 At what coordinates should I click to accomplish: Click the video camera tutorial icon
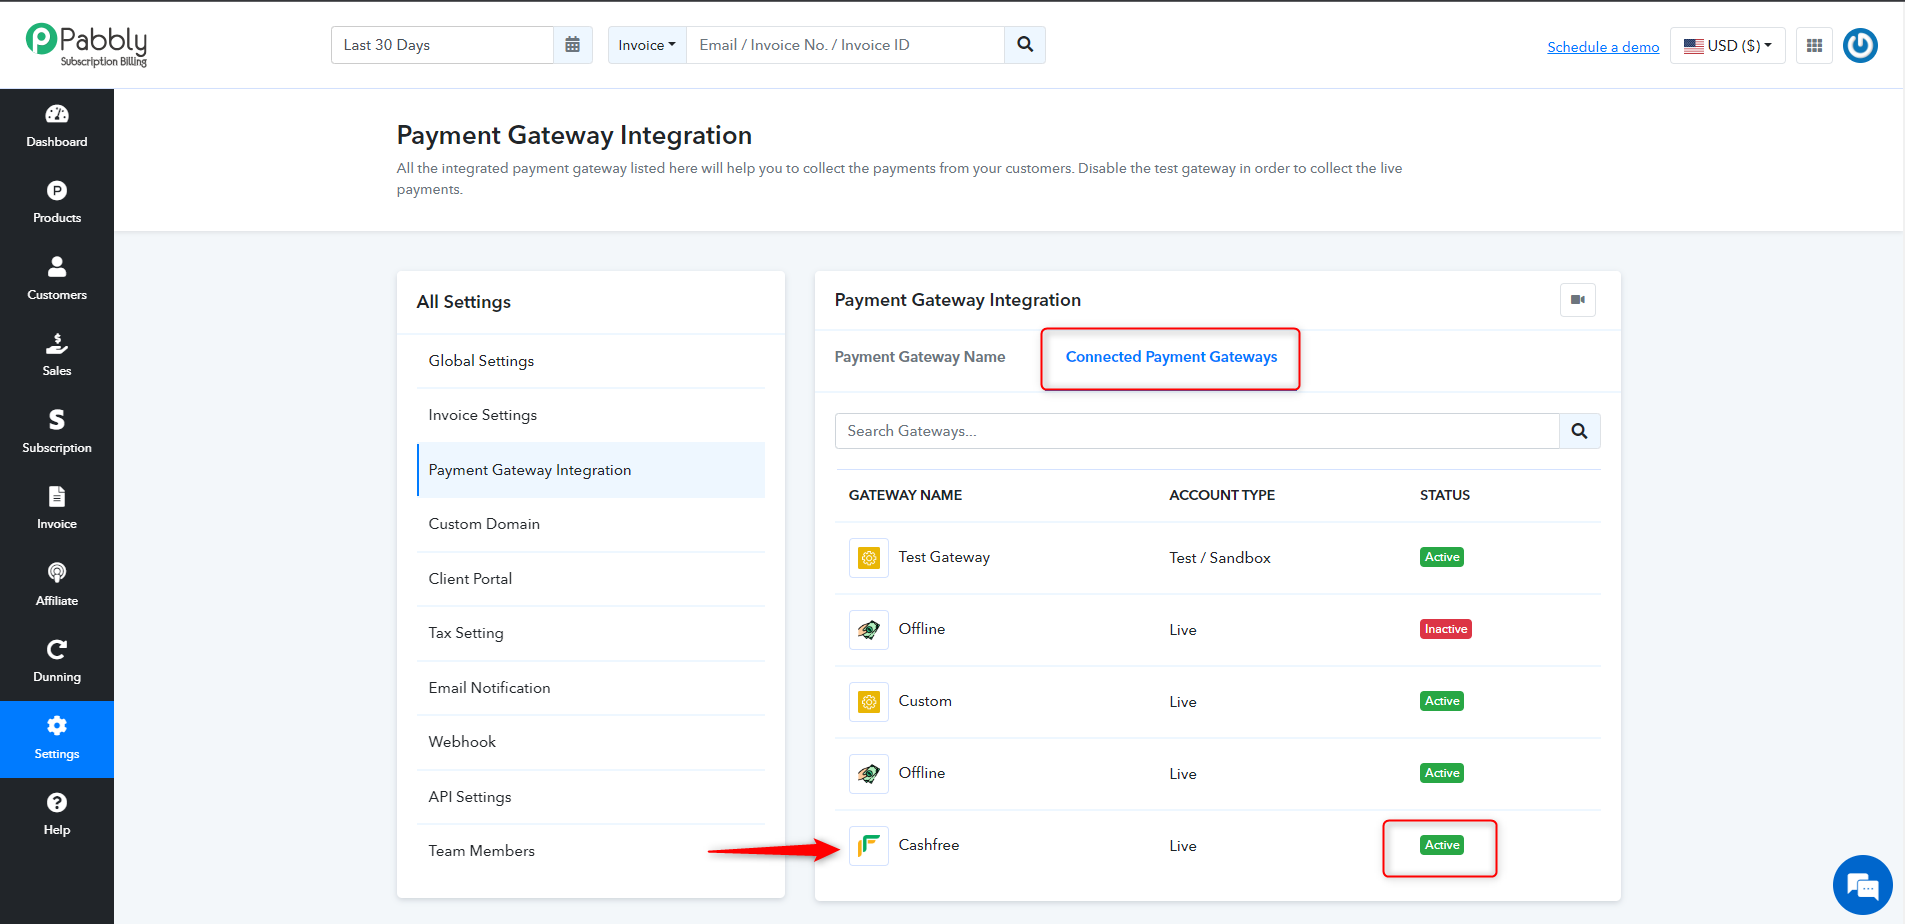tap(1578, 300)
